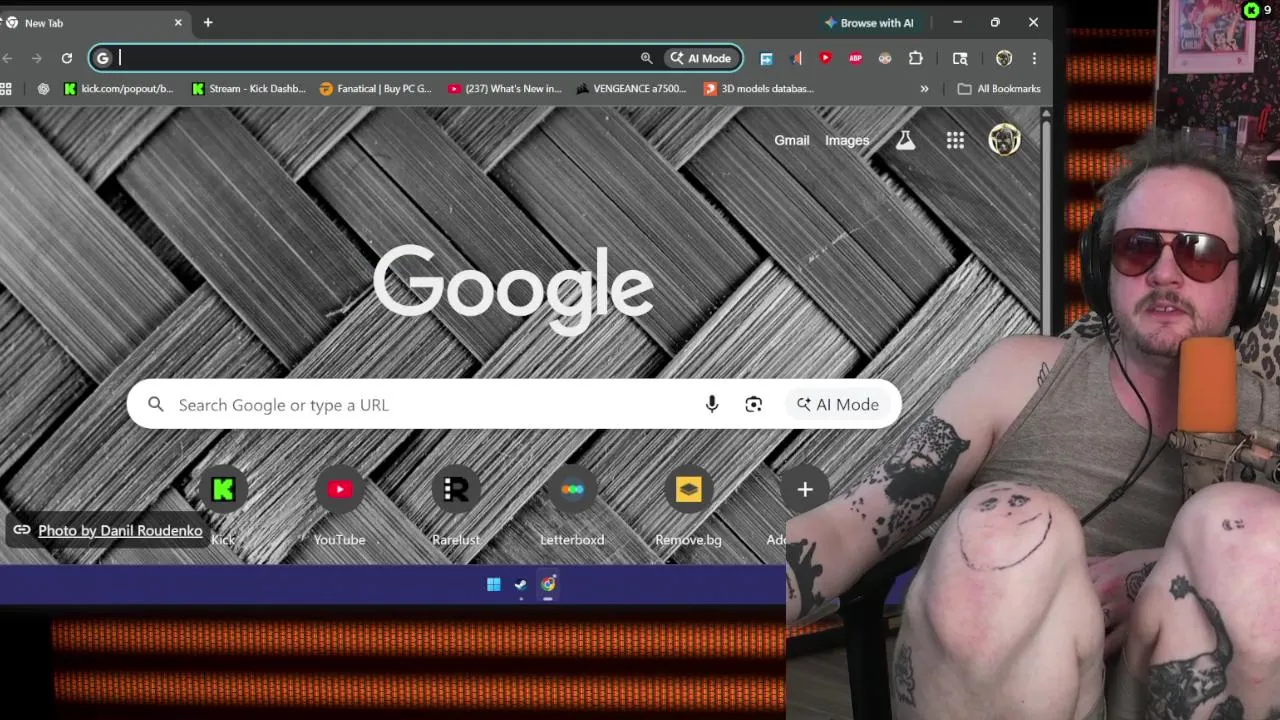The height and width of the screenshot is (720, 1280).
Task: Click the Search Google or type a URL box
Action: [x=514, y=404]
